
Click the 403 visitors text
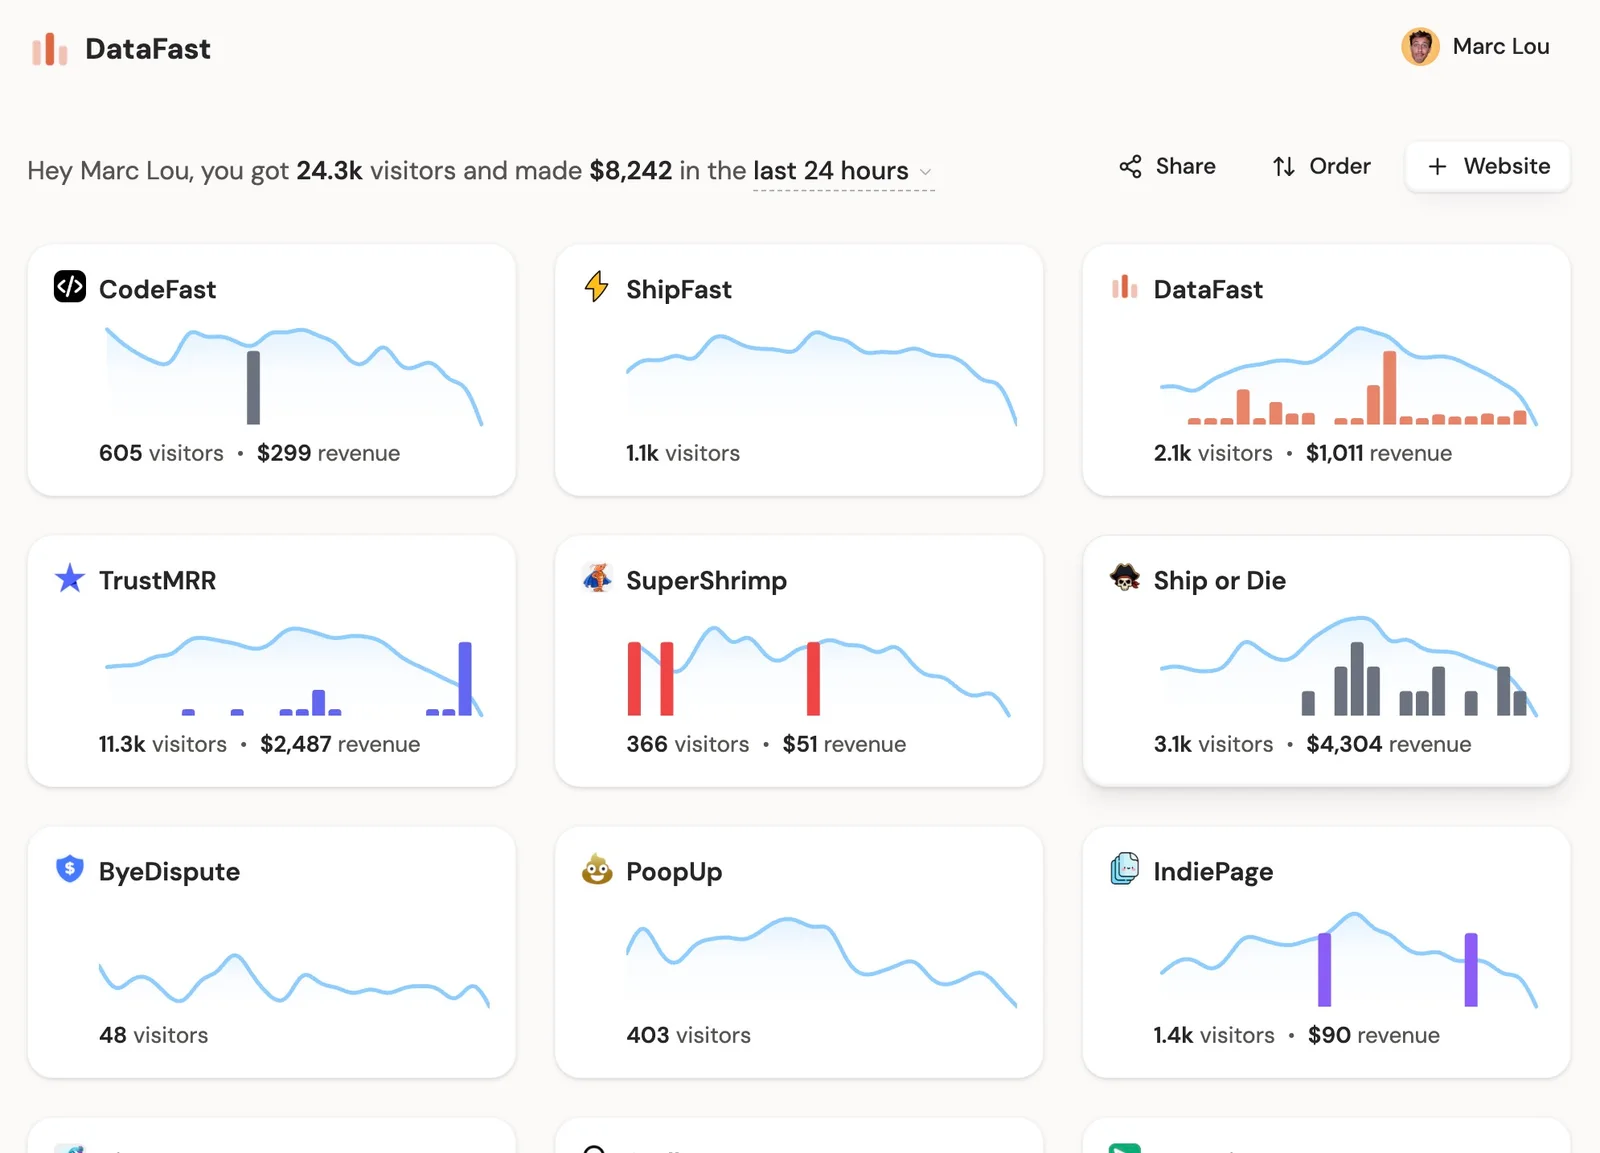click(688, 1035)
